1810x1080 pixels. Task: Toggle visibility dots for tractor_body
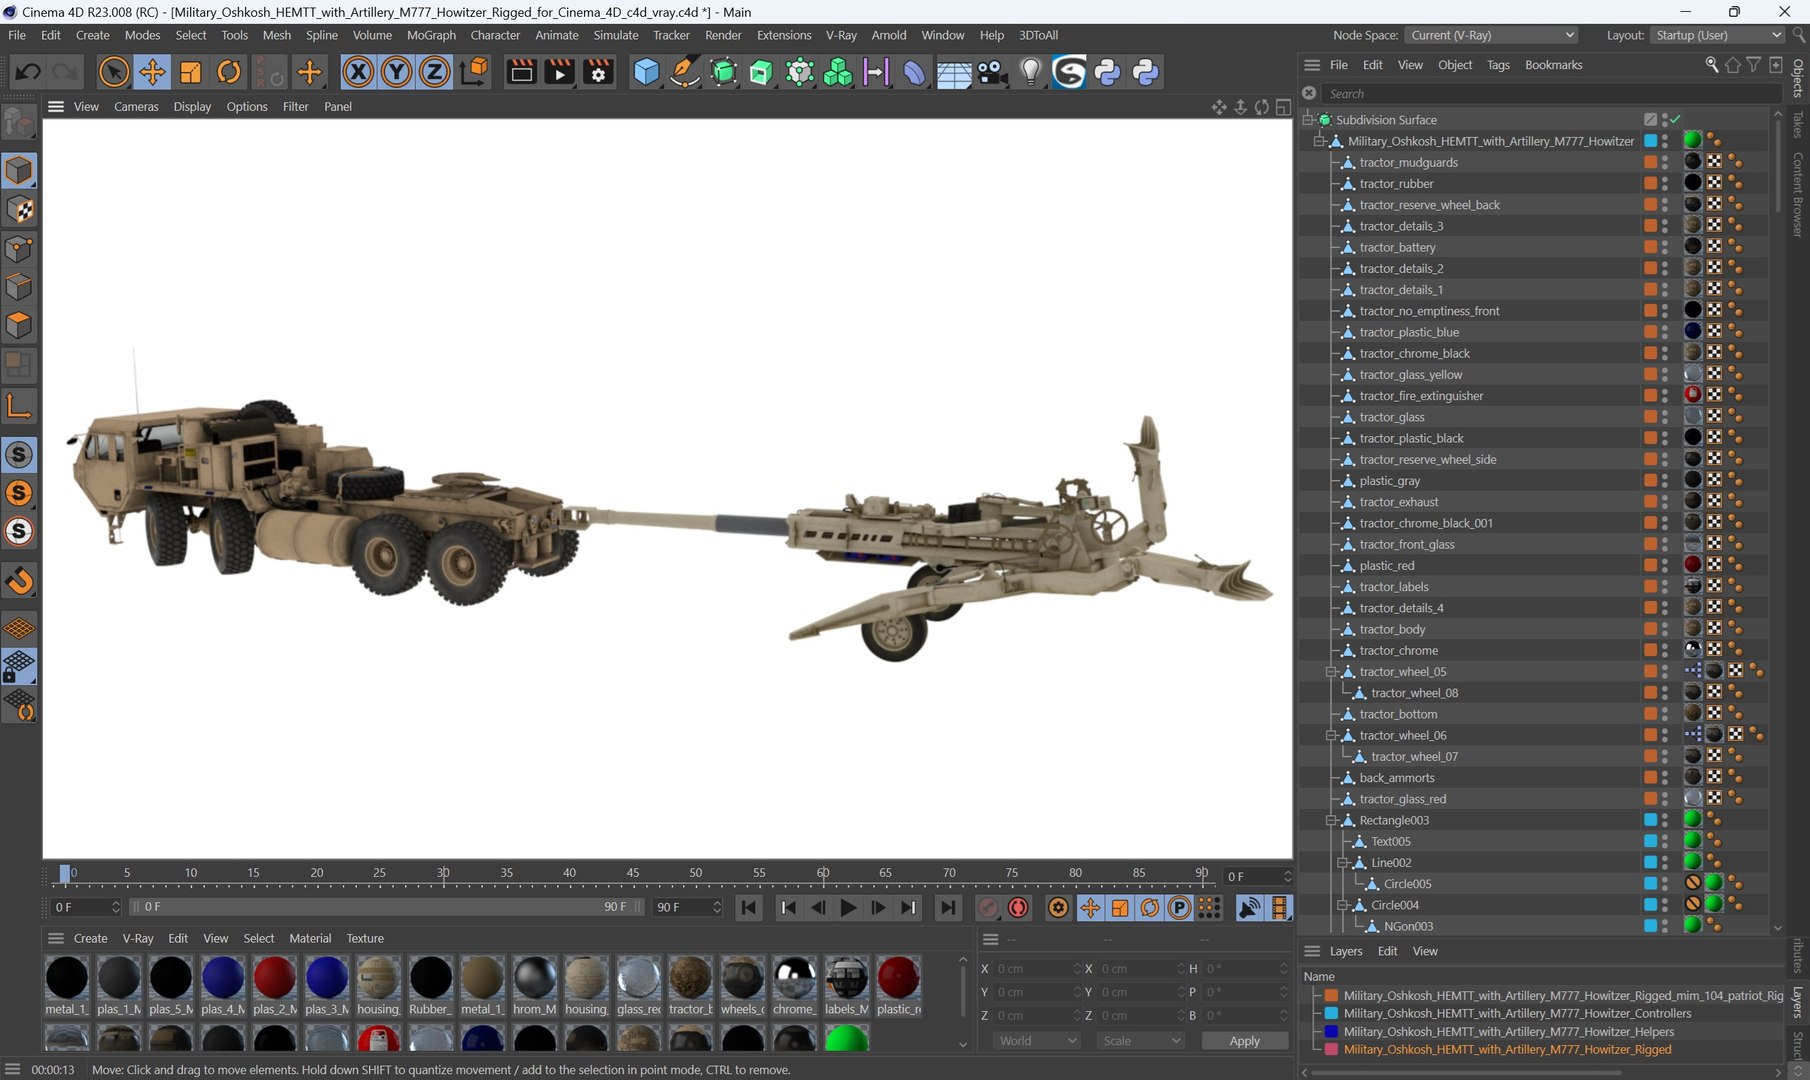(1665, 629)
